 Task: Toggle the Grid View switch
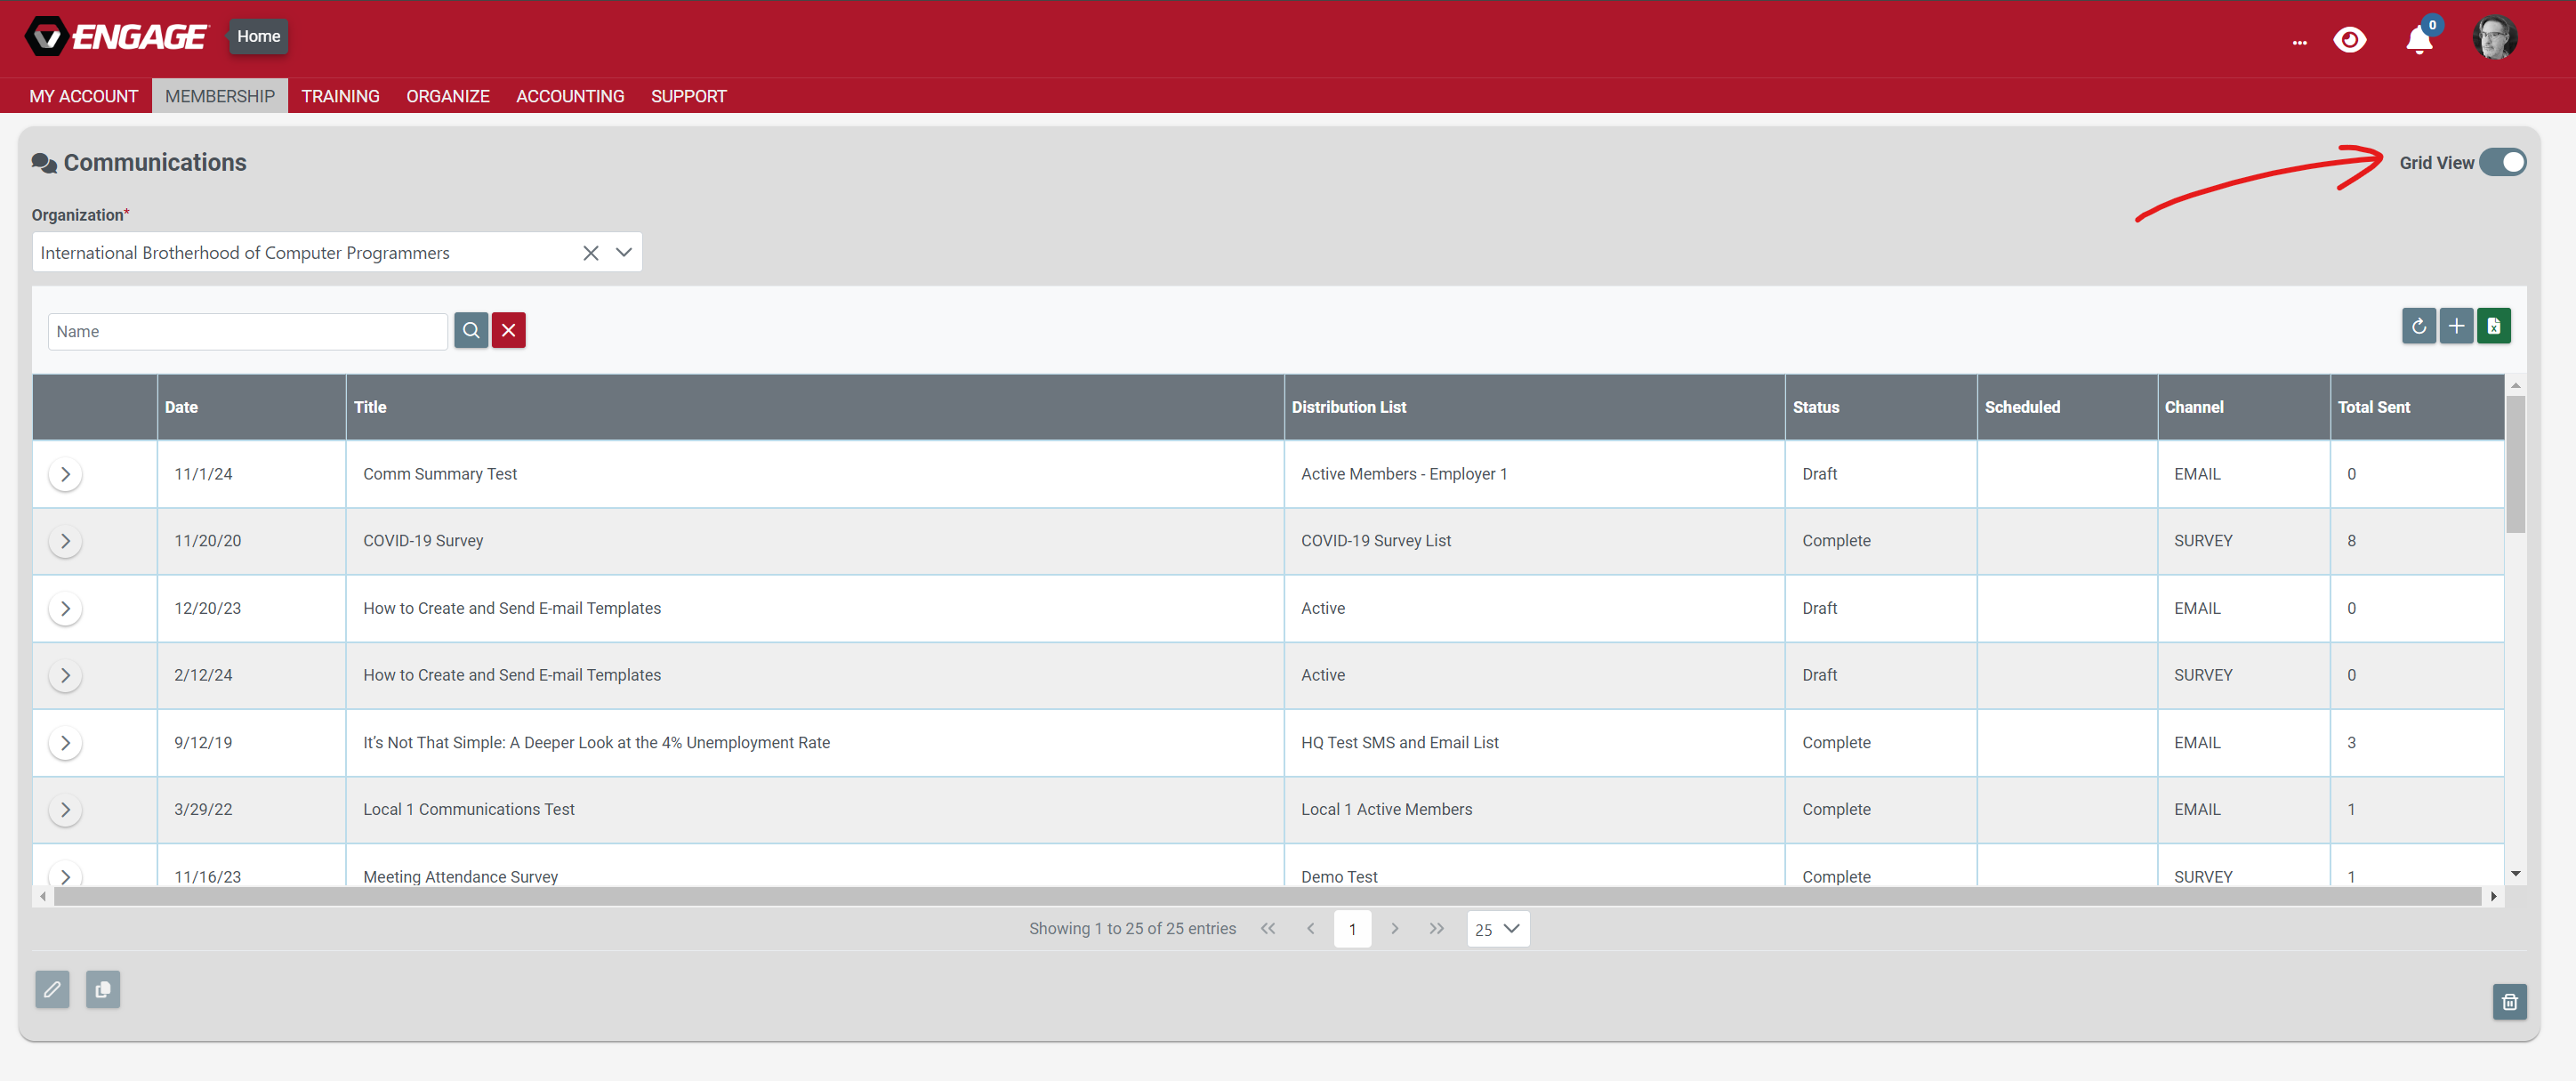(x=2502, y=162)
